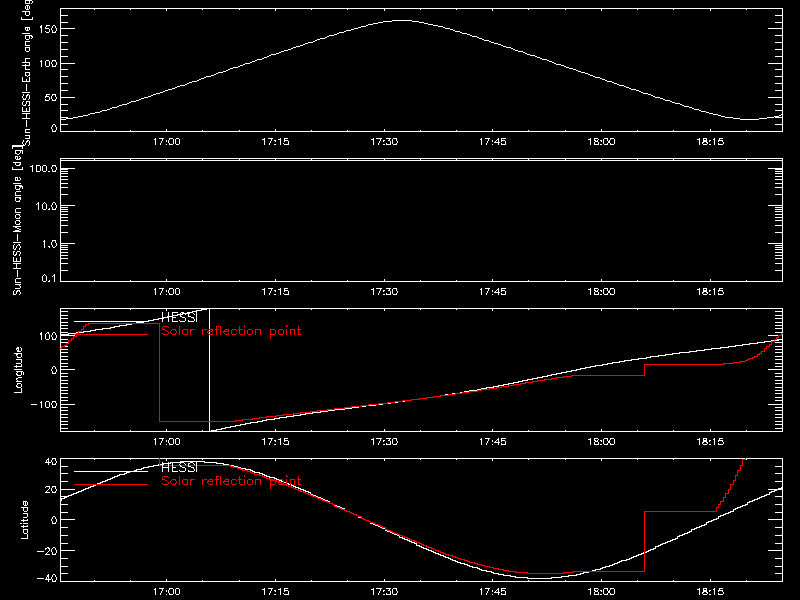Click 18:15 label under Longitude plot

pos(710,442)
